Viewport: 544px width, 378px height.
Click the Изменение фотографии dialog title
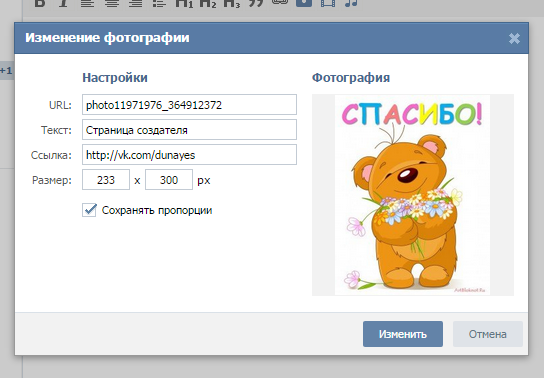pos(107,38)
